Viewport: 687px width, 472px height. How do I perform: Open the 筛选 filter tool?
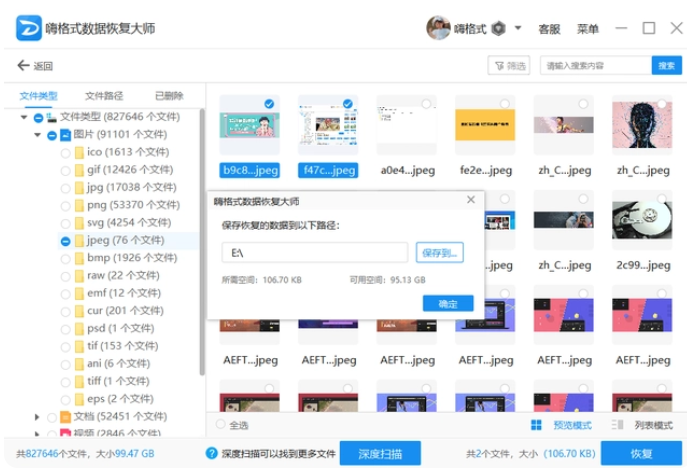point(508,66)
